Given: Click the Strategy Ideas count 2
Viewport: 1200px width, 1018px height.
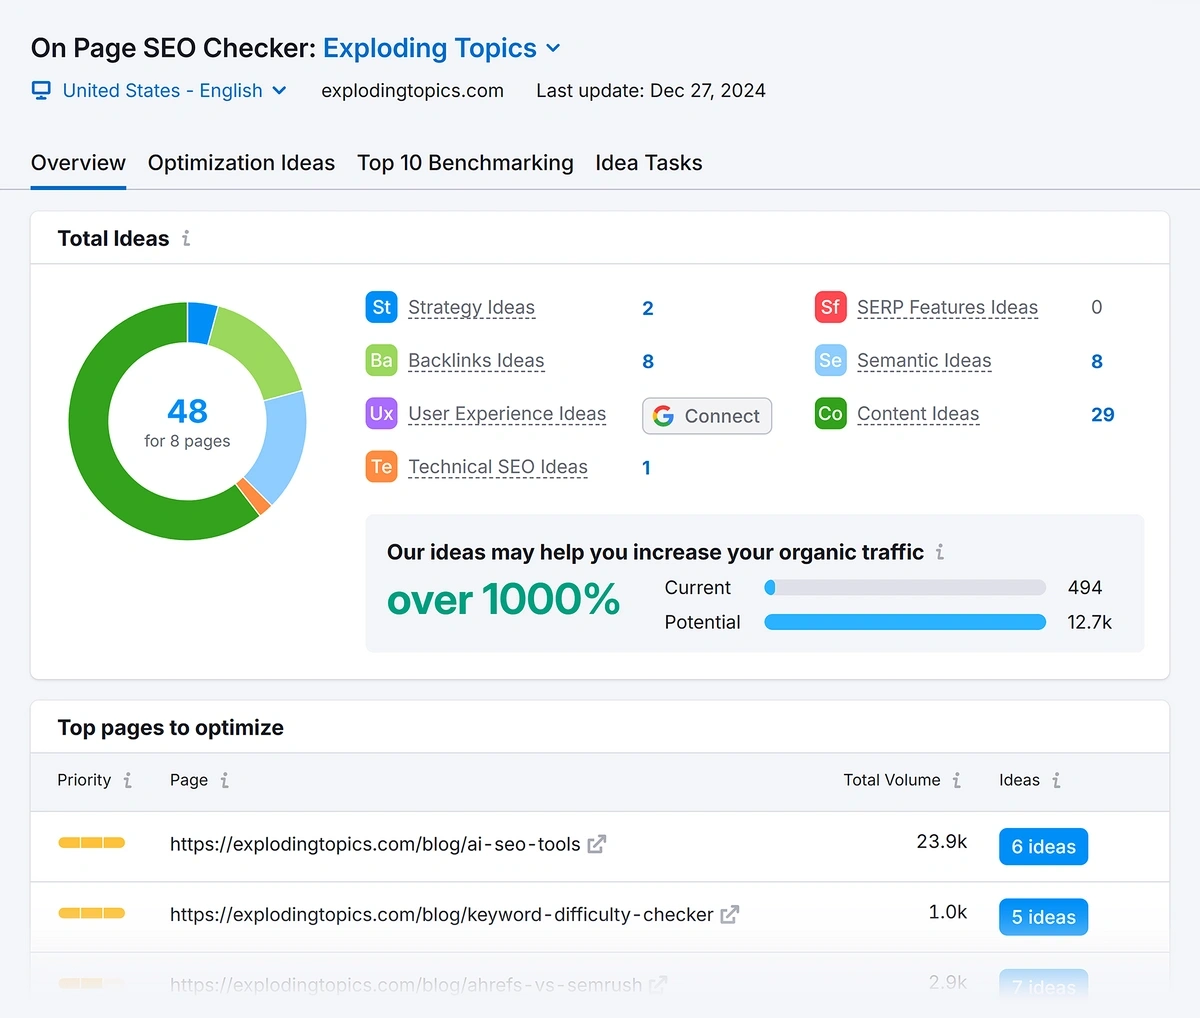Looking at the screenshot, I should pos(648,308).
